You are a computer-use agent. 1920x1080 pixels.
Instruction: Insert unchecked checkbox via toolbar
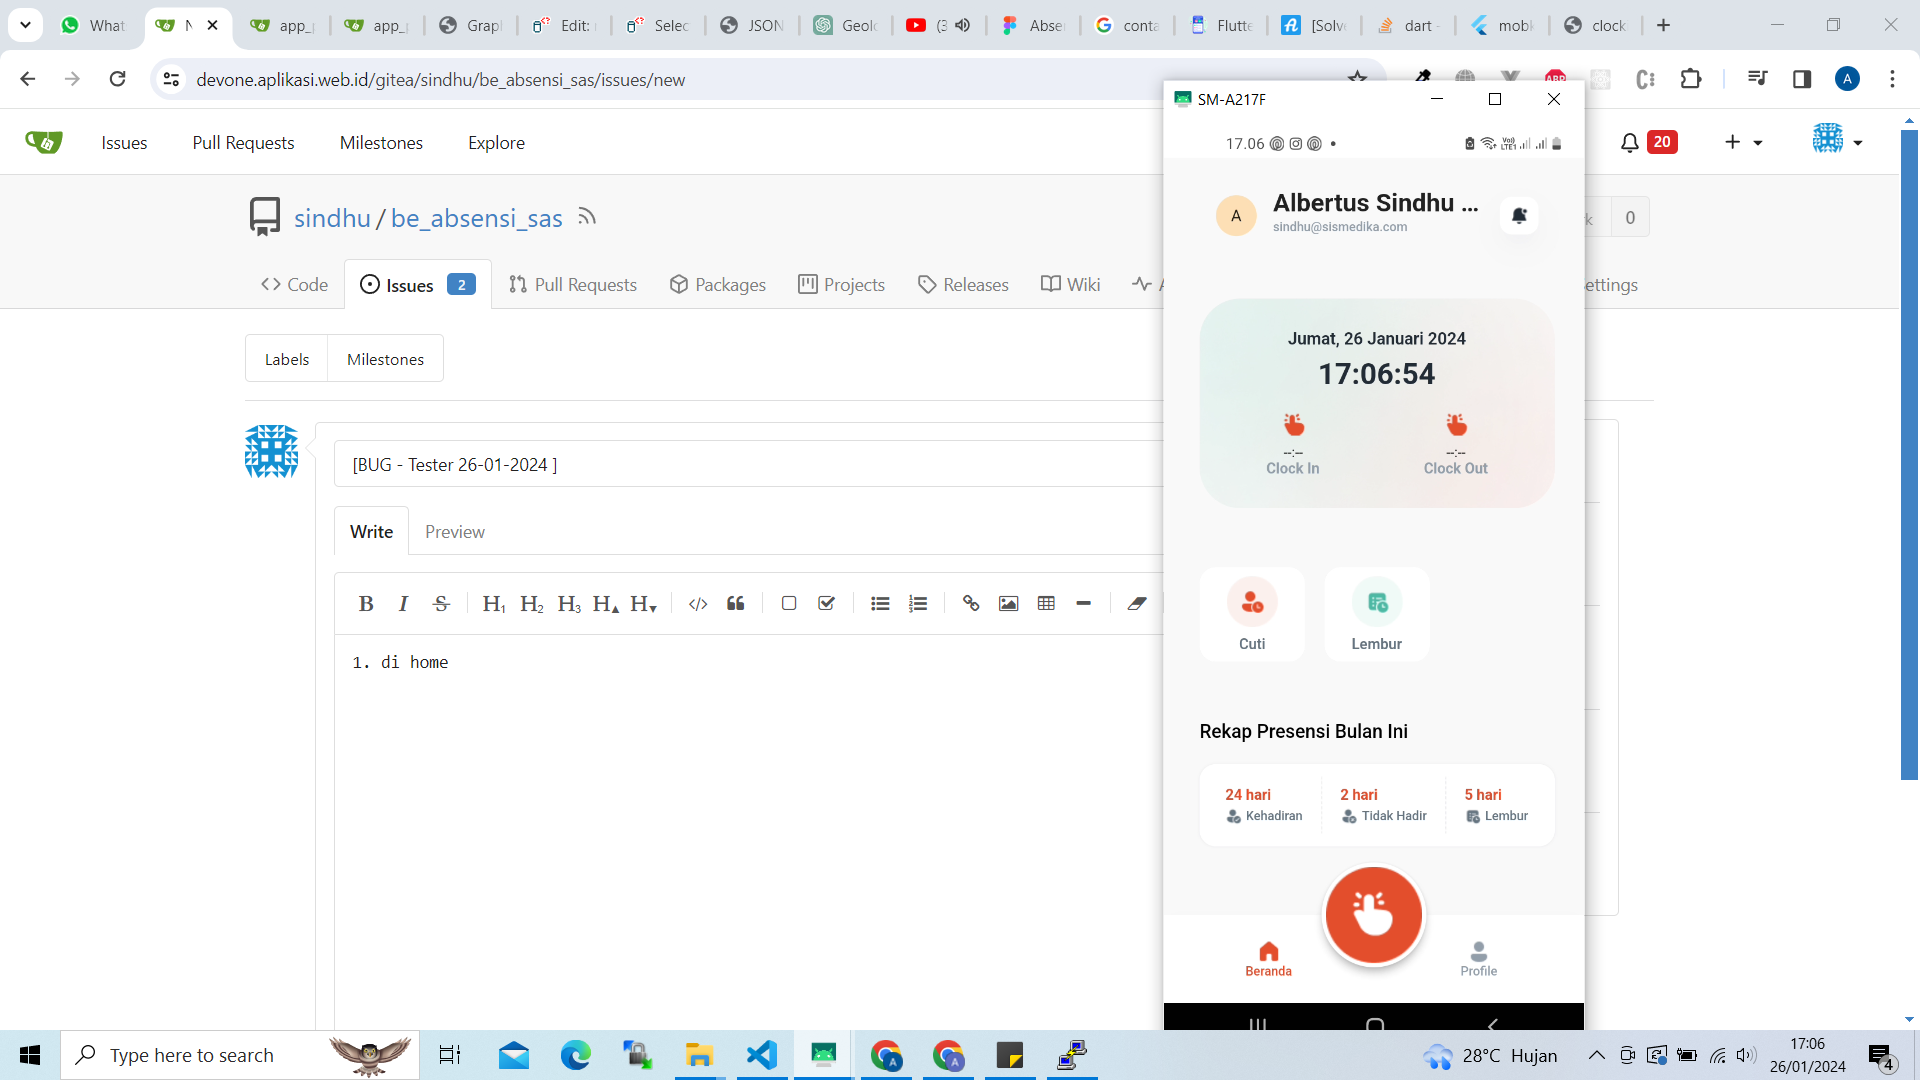(x=789, y=603)
